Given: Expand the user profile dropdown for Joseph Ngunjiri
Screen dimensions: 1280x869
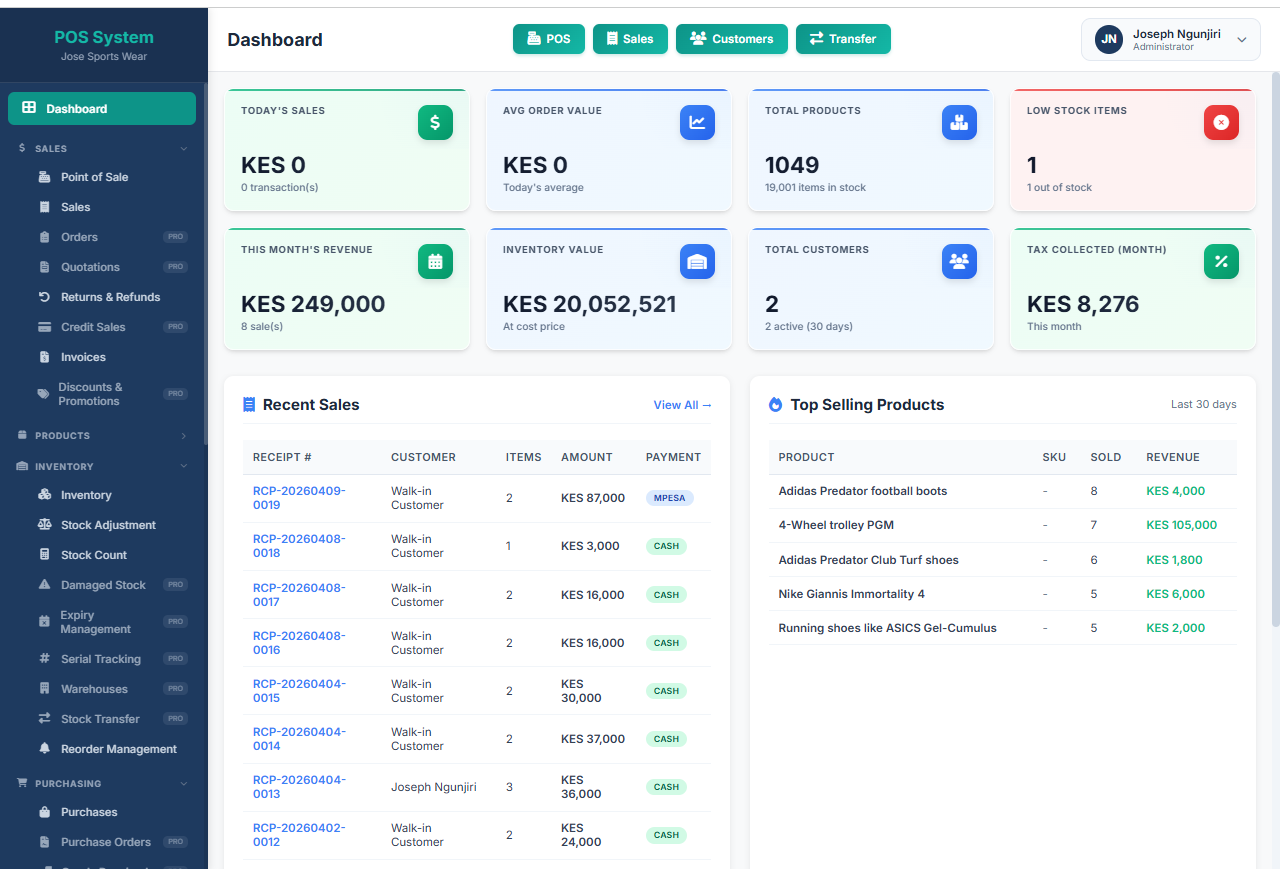Looking at the screenshot, I should pyautogui.click(x=1170, y=39).
